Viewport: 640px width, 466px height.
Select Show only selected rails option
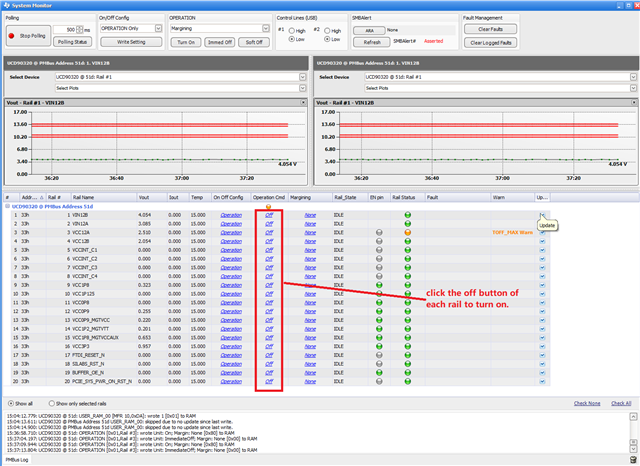[x=51, y=403]
